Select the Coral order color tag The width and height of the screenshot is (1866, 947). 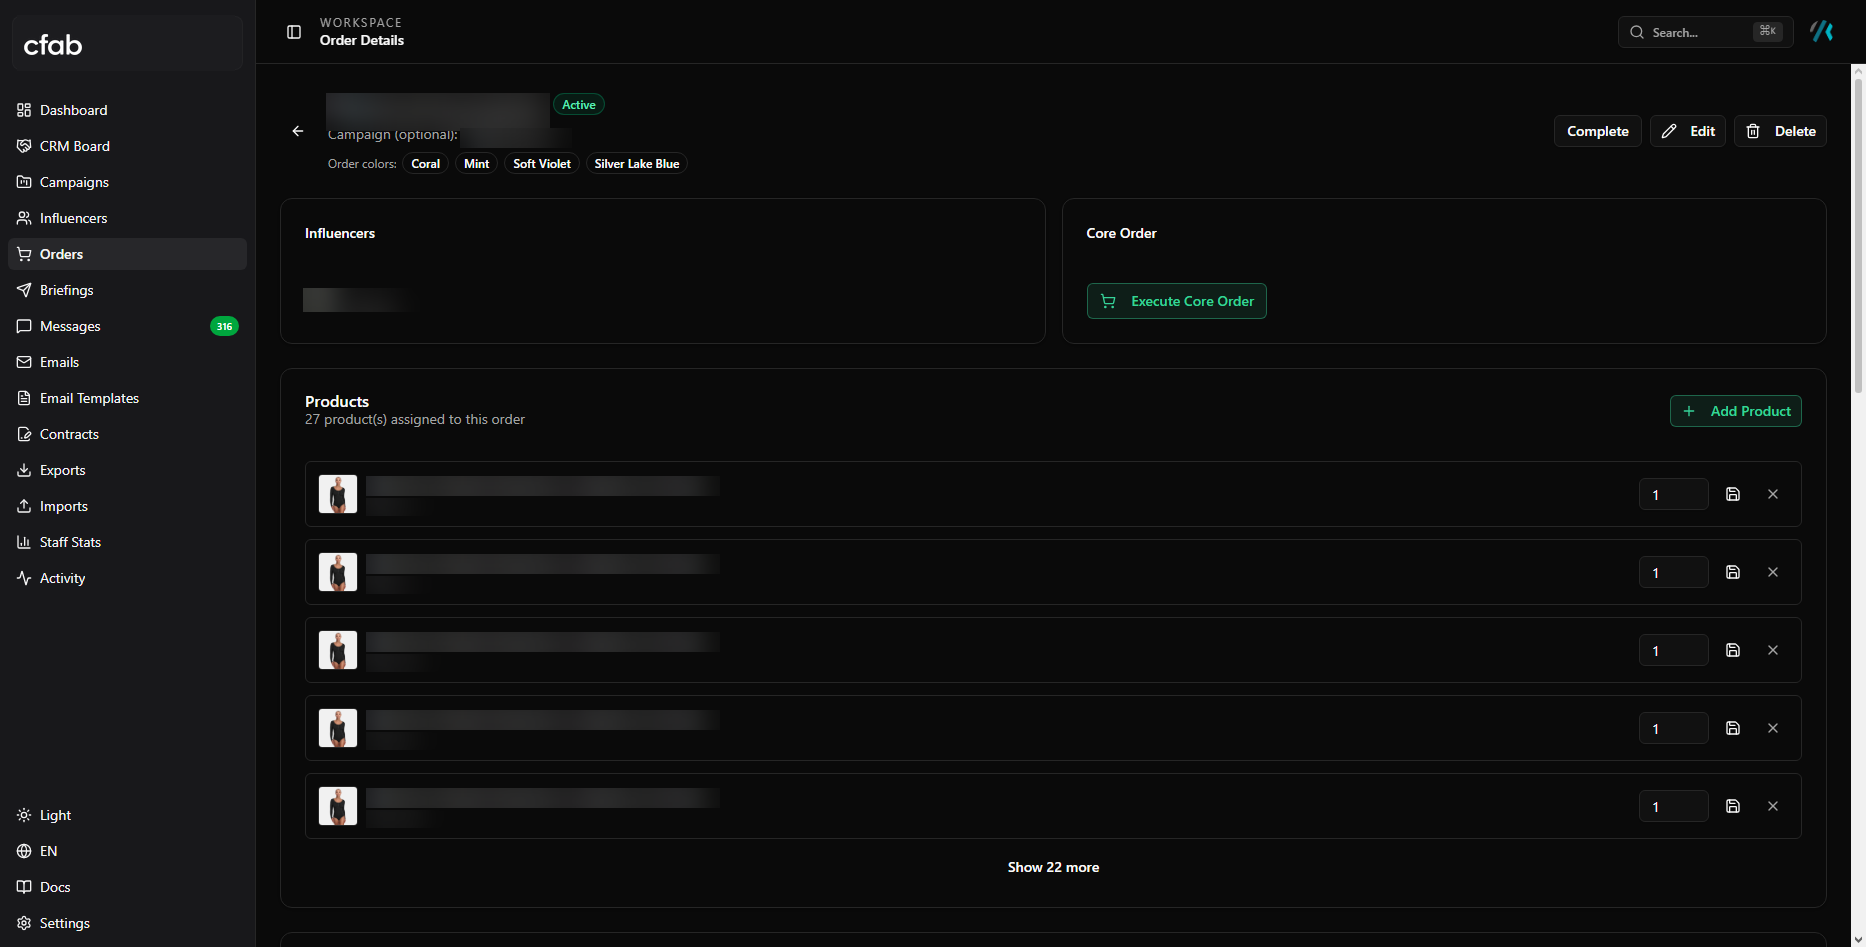(426, 164)
